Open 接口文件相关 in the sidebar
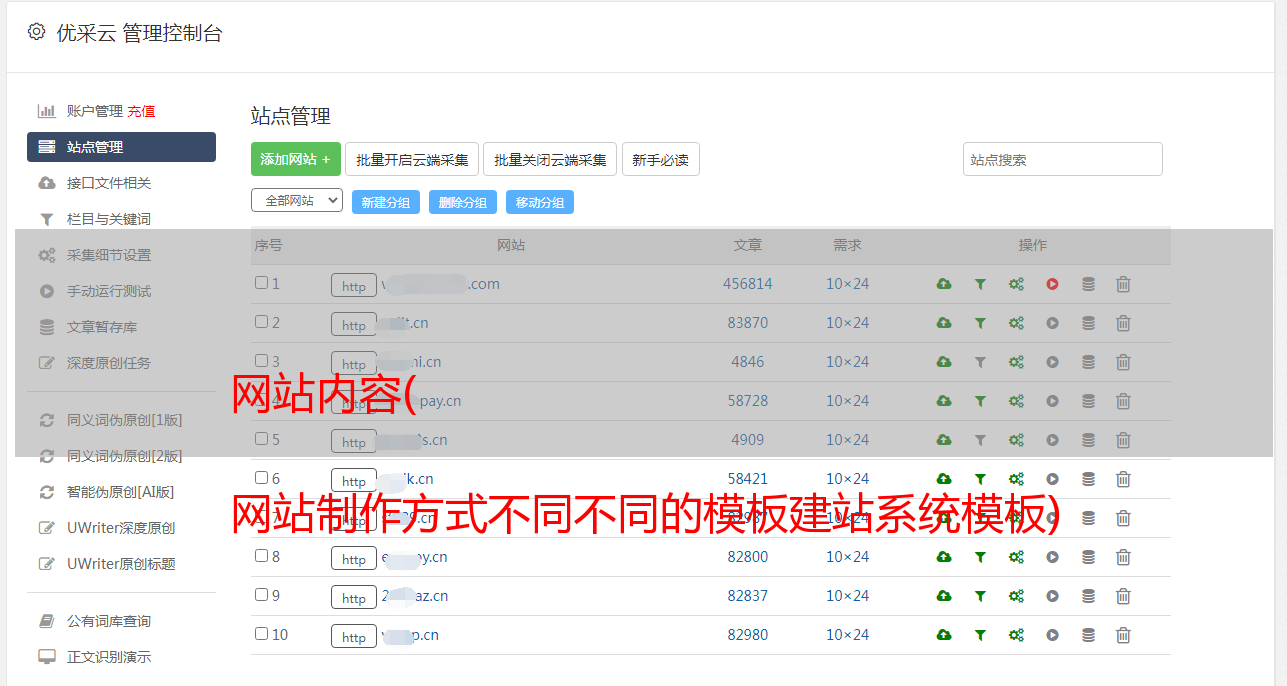 pos(109,183)
